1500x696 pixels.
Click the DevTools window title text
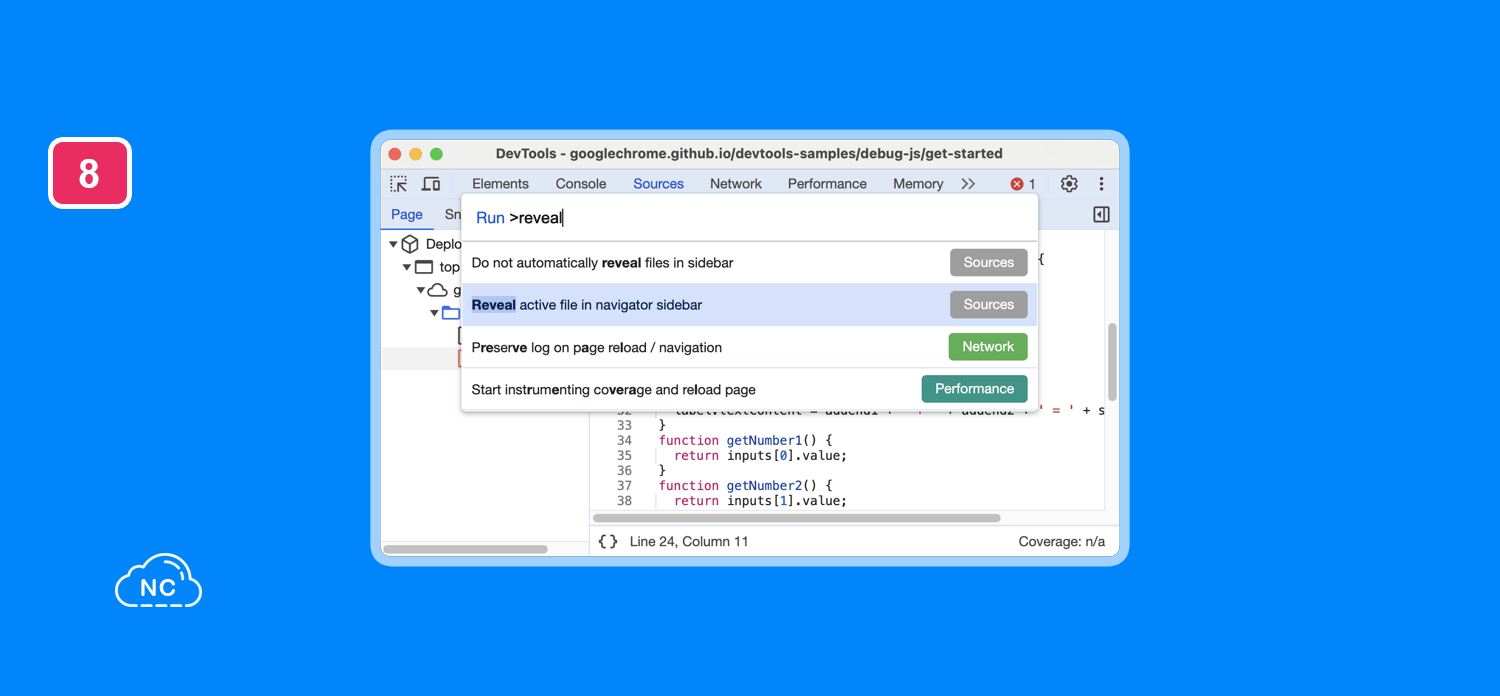pyautogui.click(x=749, y=154)
